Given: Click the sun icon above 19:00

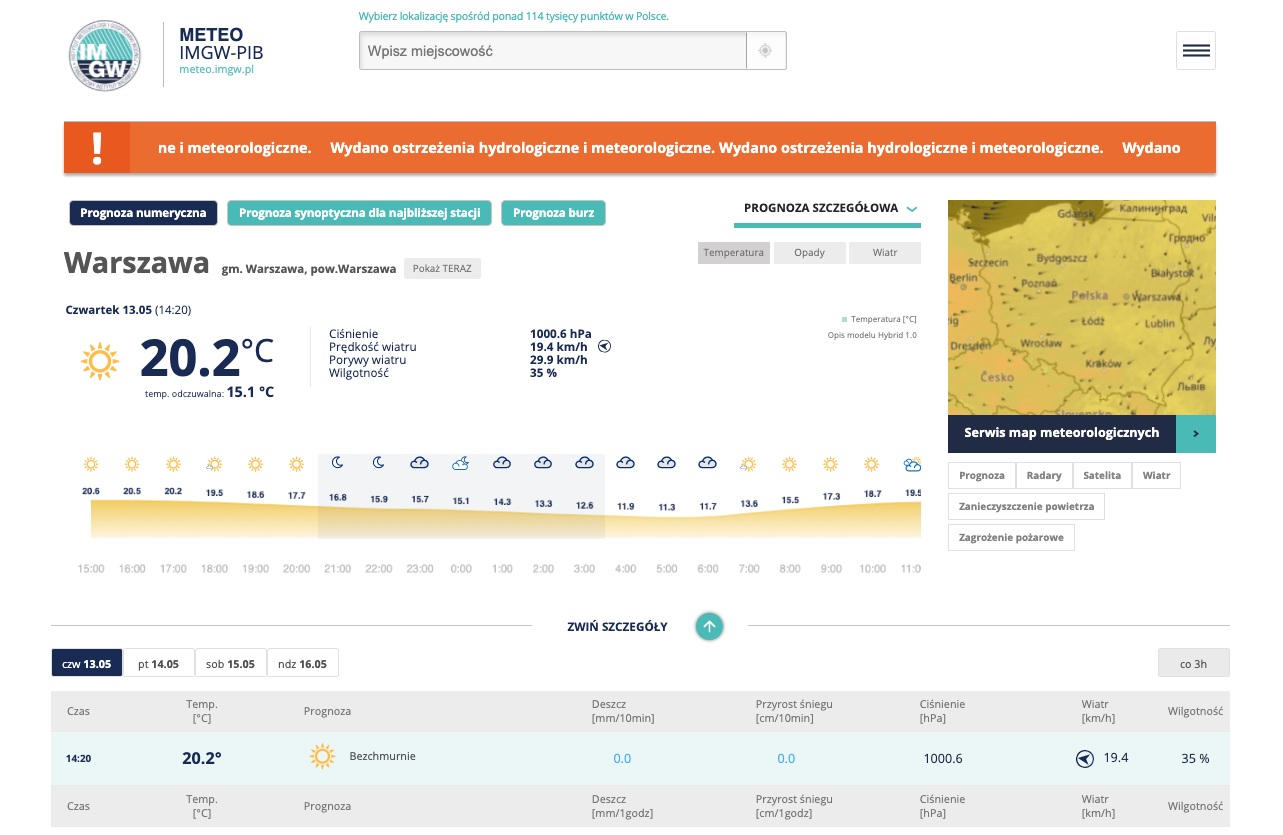Looking at the screenshot, I should pos(255,464).
